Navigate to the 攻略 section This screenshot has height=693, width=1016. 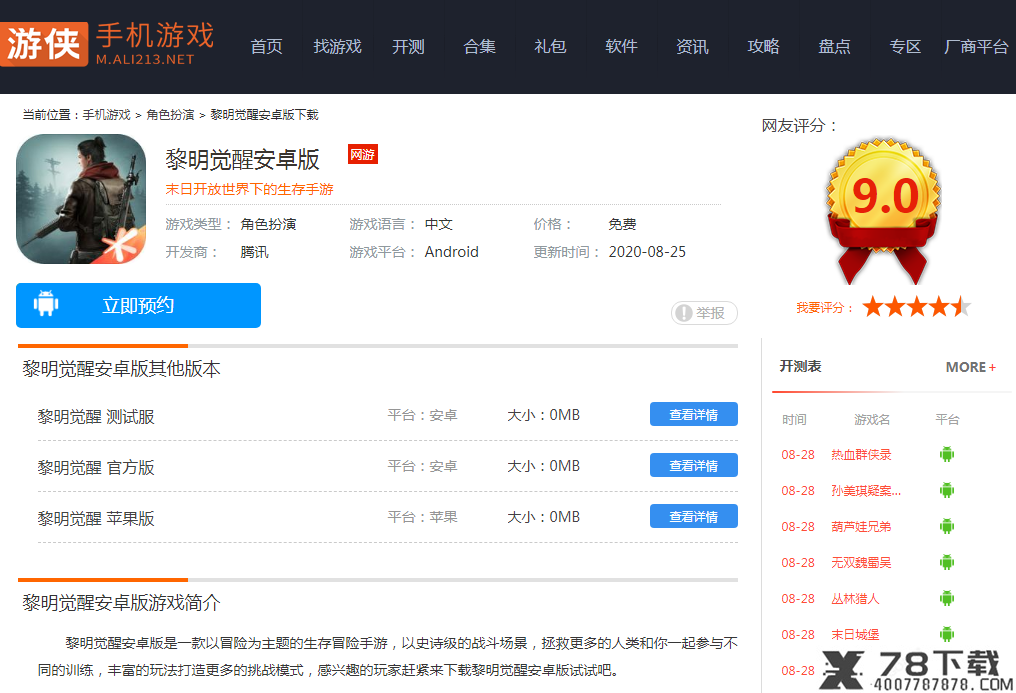tap(763, 47)
